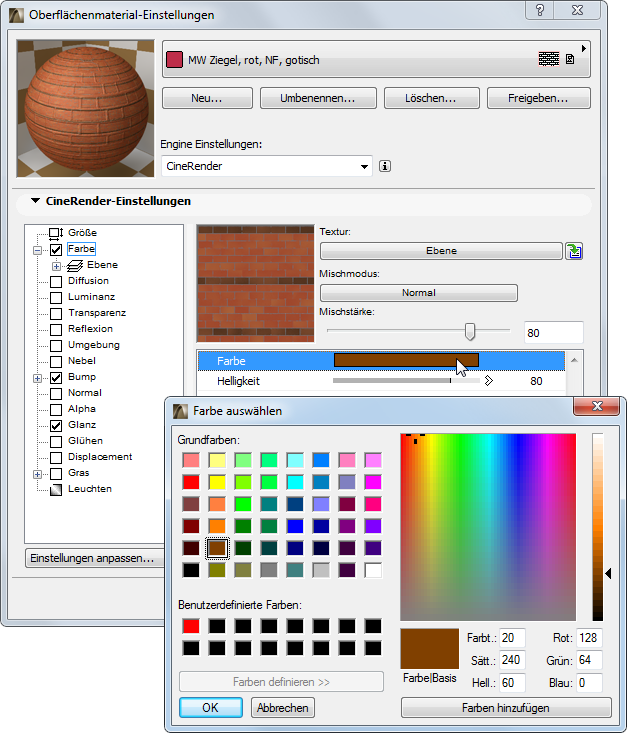This screenshot has height=733, width=627.
Task: Click Einstellungen anpassen... button
Action: tap(95, 558)
